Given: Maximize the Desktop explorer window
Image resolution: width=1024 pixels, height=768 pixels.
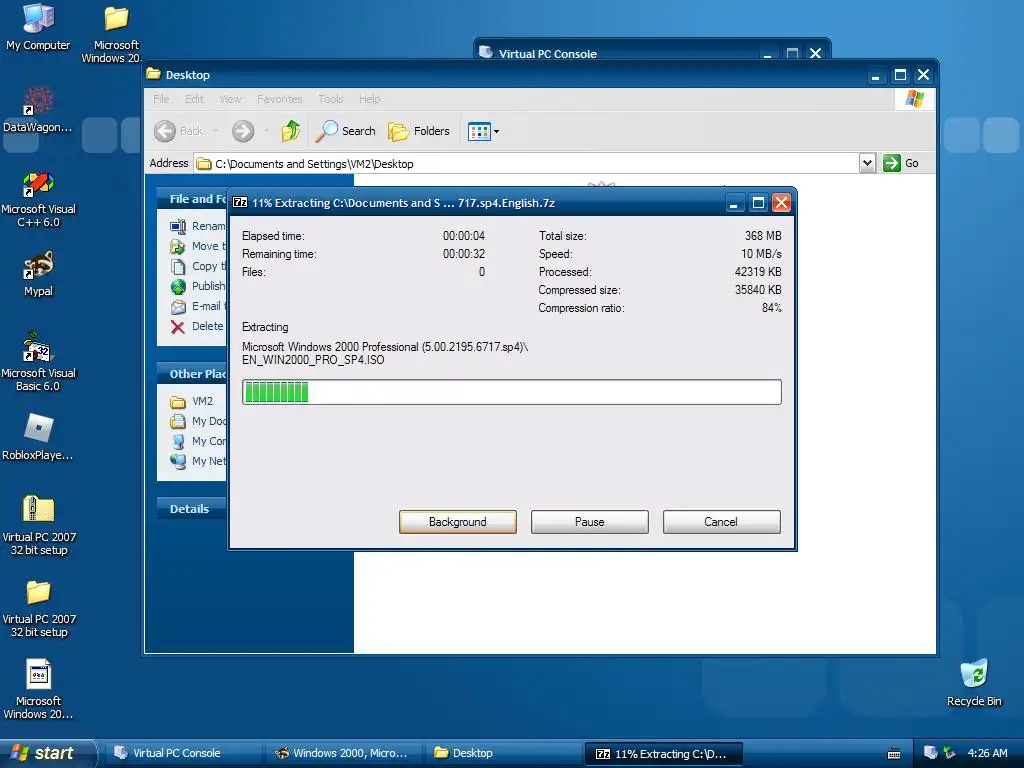Looking at the screenshot, I should [900, 75].
